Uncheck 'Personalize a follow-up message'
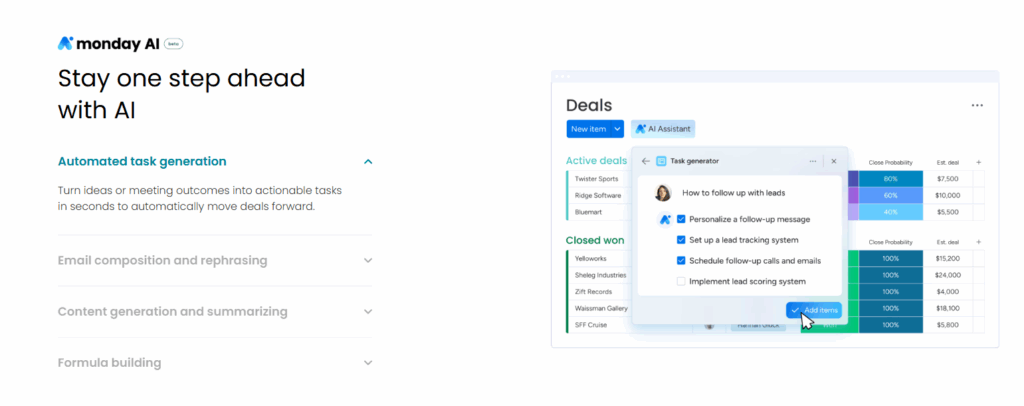The height and width of the screenshot is (406, 1024). pyautogui.click(x=681, y=219)
